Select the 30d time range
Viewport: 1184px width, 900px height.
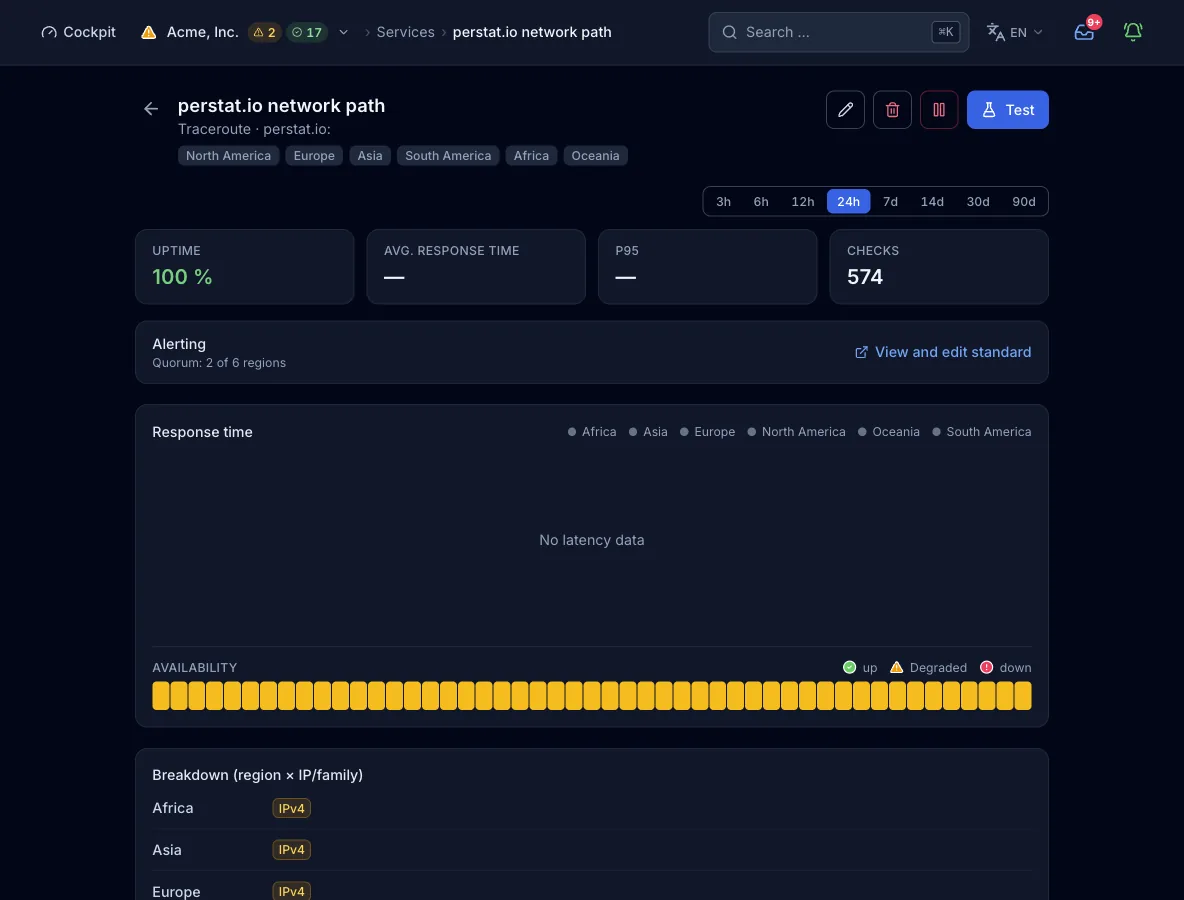tap(978, 202)
